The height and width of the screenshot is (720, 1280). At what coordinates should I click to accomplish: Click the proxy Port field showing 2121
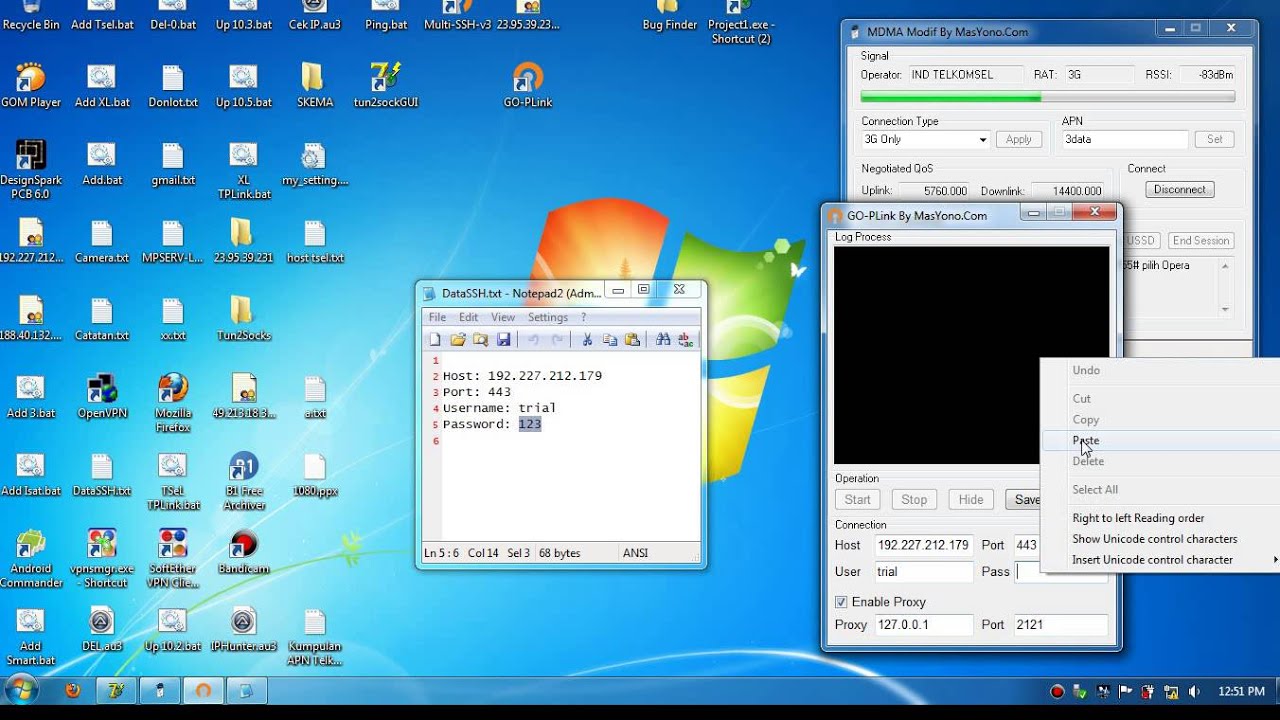[x=1060, y=624]
